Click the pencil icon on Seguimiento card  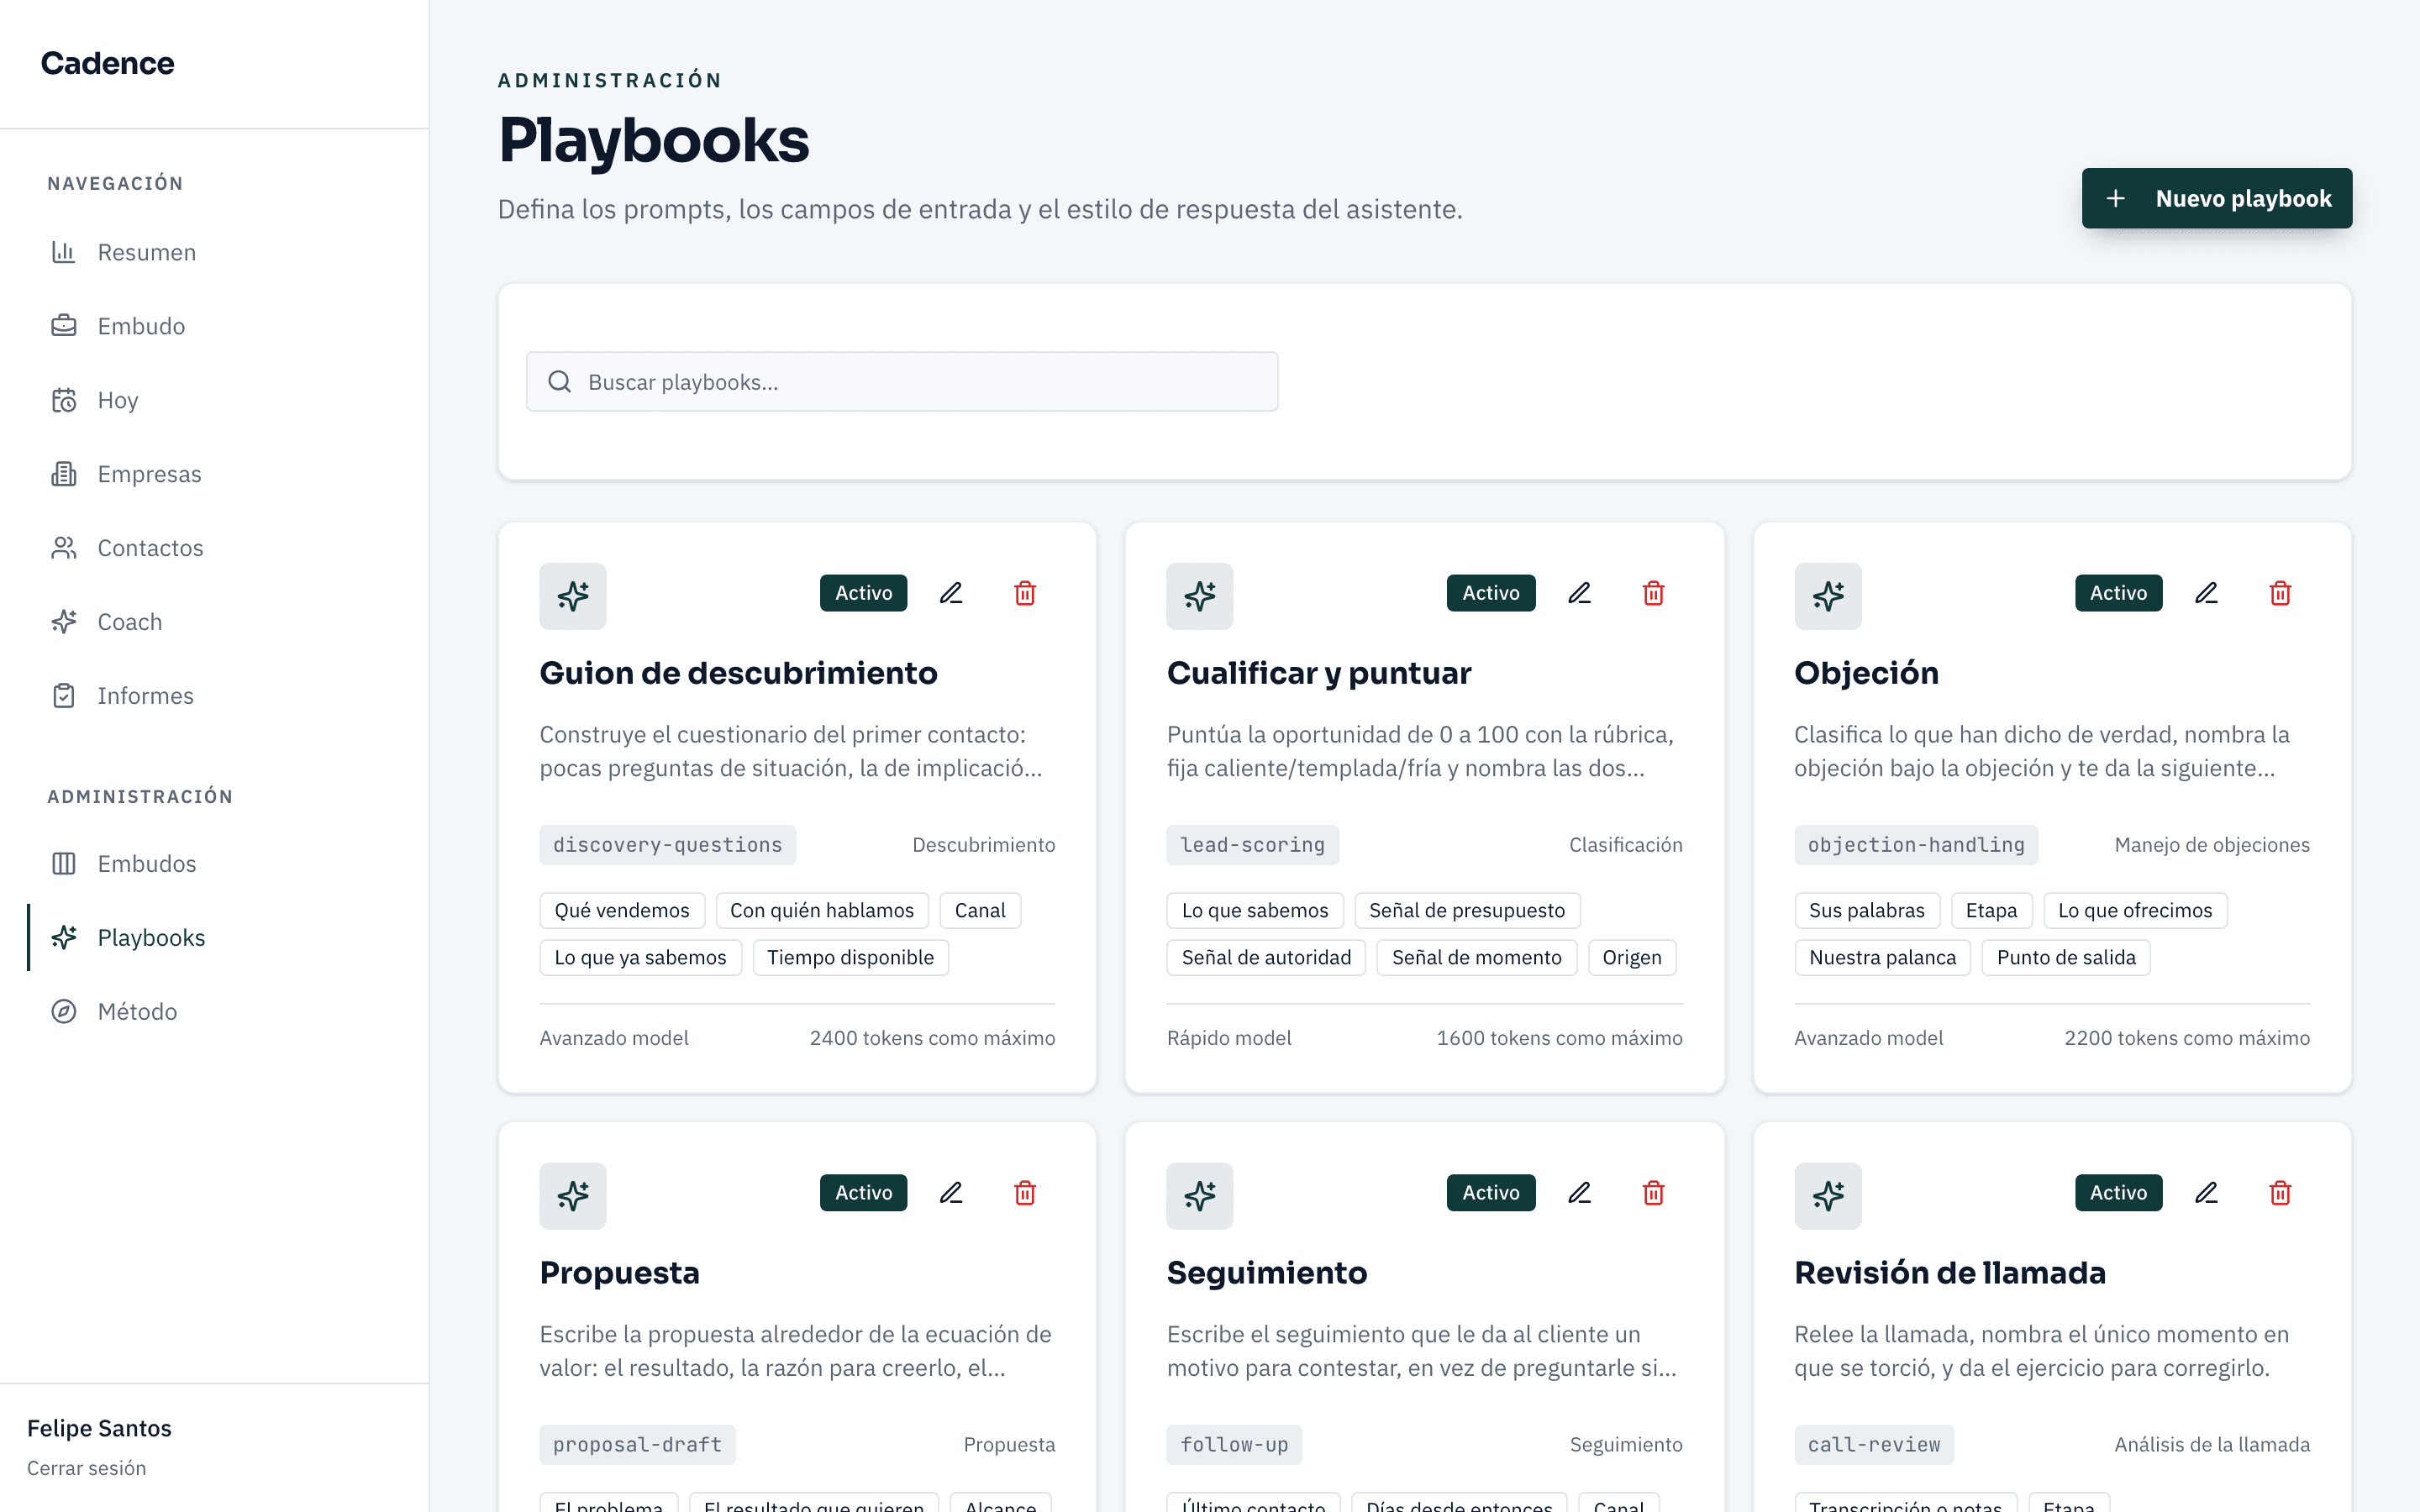pyautogui.click(x=1579, y=1193)
